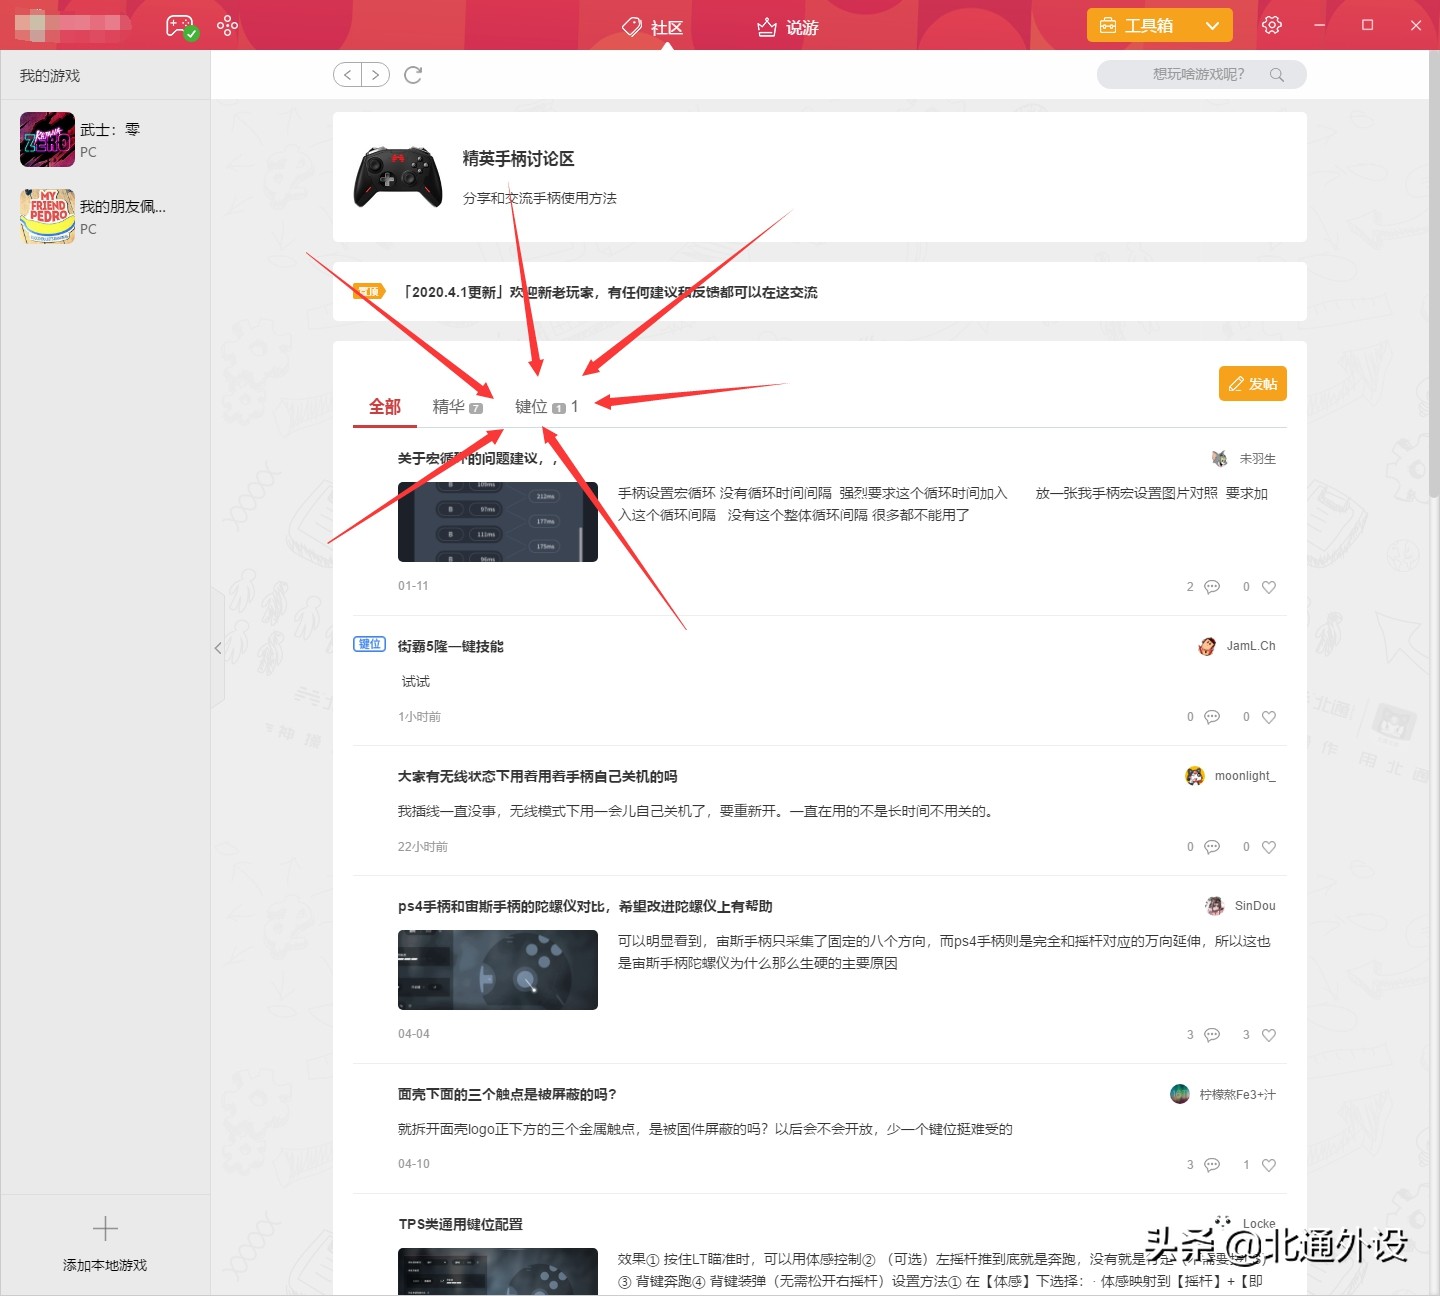Open the ps4手柄陀螺仪 post thumbnail
Image resolution: width=1440 pixels, height=1296 pixels.
(498, 970)
